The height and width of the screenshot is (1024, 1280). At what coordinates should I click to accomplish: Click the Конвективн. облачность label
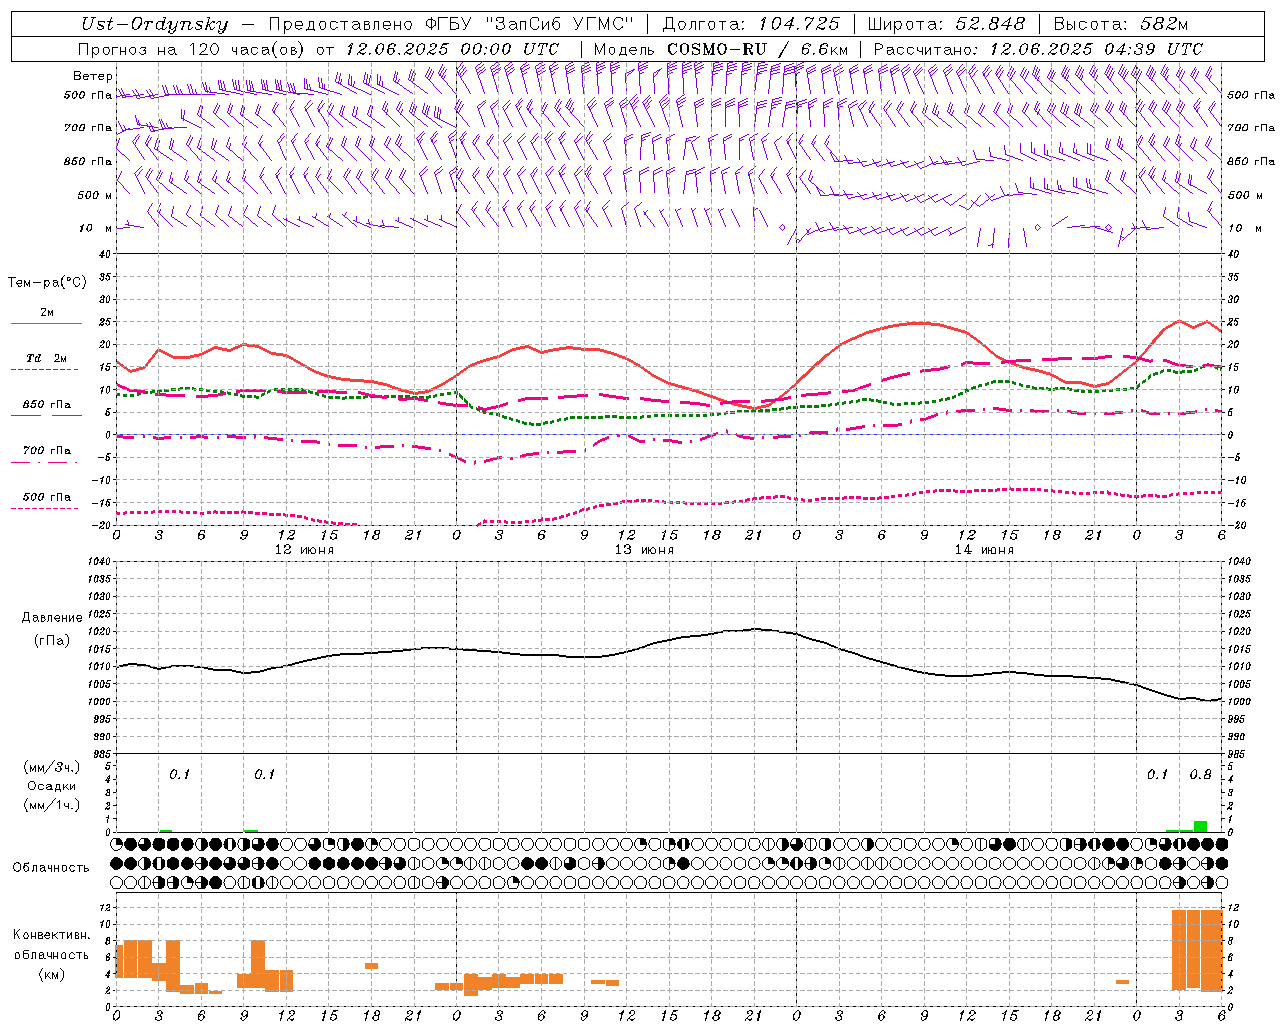pyautogui.click(x=51, y=945)
